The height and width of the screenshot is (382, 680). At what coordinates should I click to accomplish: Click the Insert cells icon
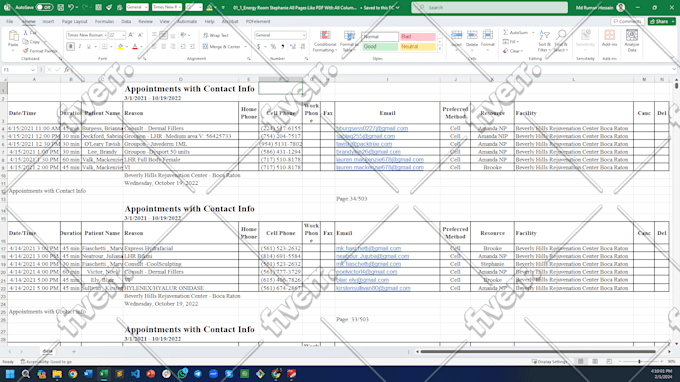coord(456,36)
